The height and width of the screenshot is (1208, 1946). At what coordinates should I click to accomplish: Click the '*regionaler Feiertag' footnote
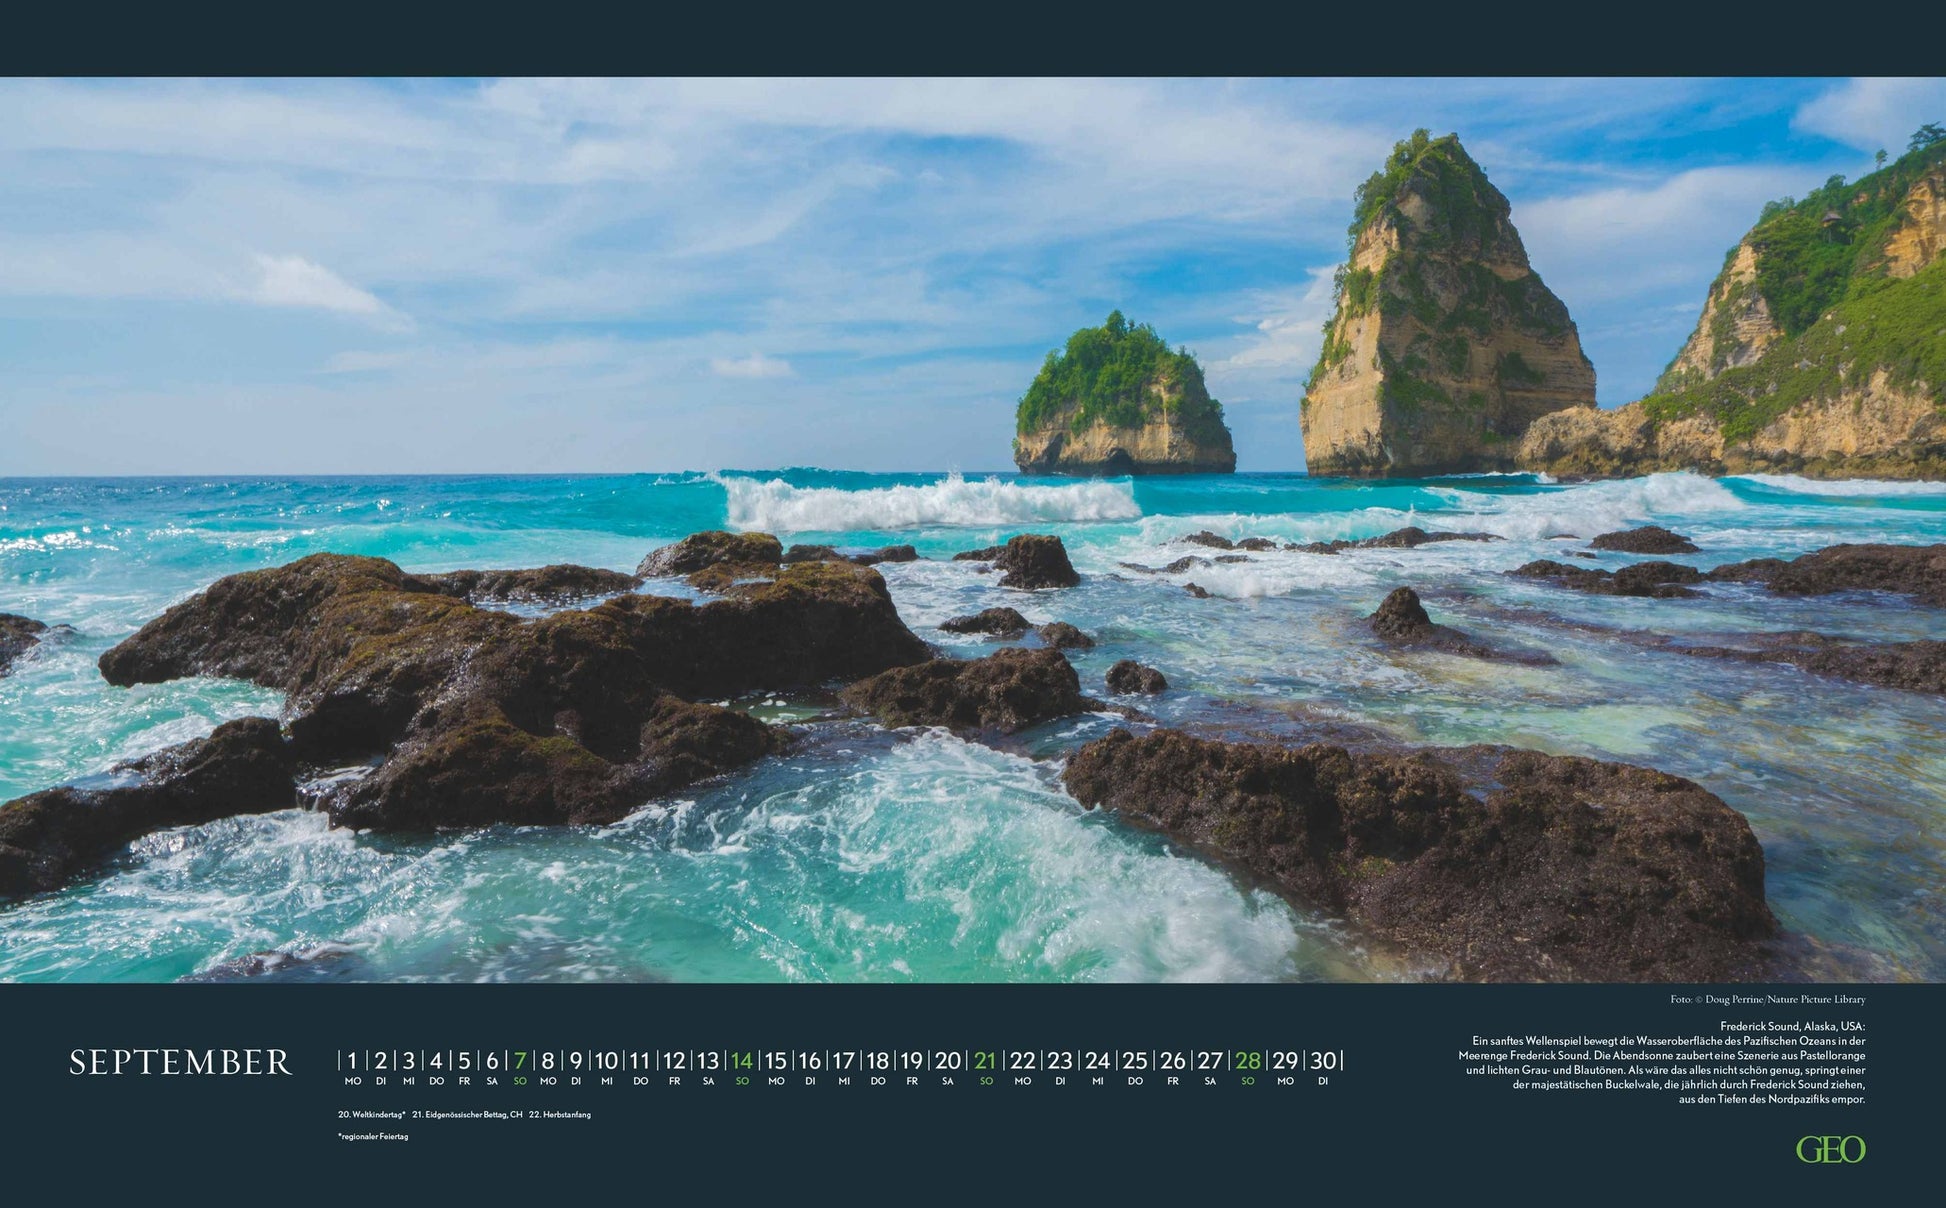(x=373, y=1137)
